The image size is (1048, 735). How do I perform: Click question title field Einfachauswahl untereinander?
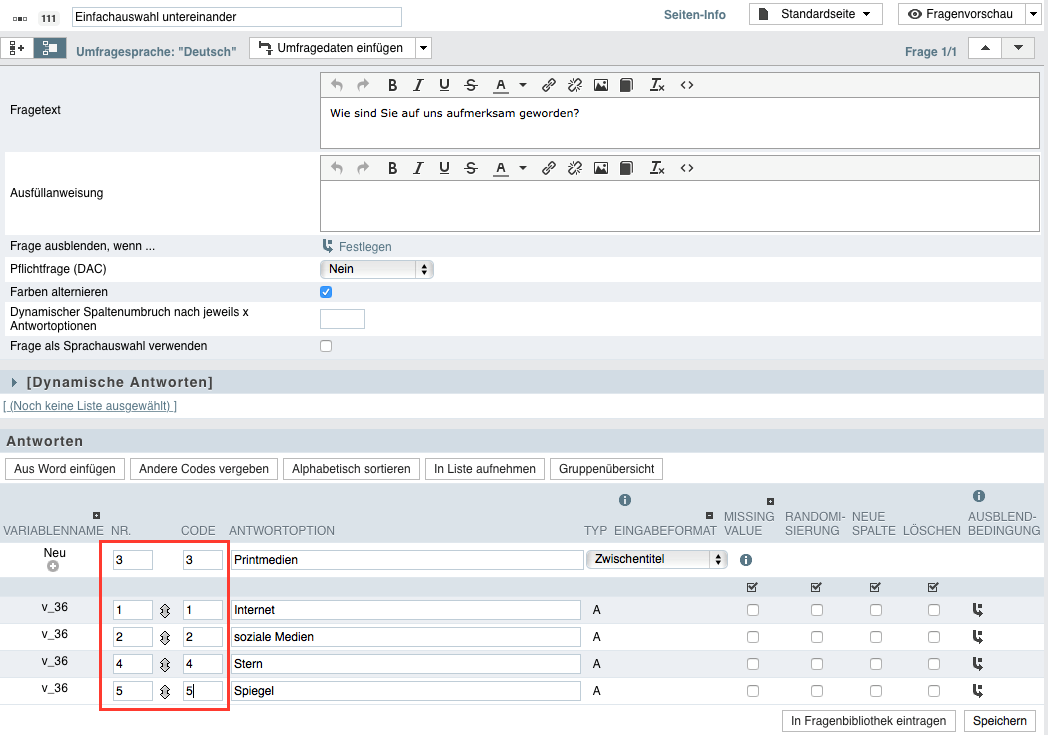click(x=237, y=17)
